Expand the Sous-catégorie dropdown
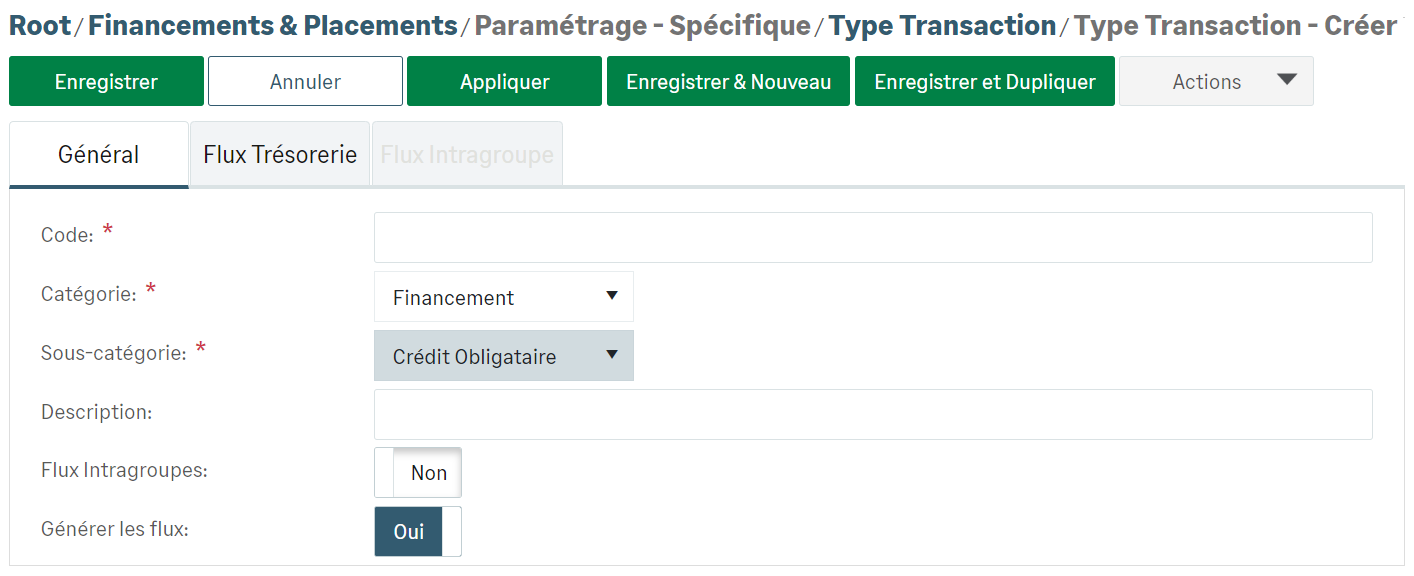This screenshot has height=576, width=1414. coord(504,356)
